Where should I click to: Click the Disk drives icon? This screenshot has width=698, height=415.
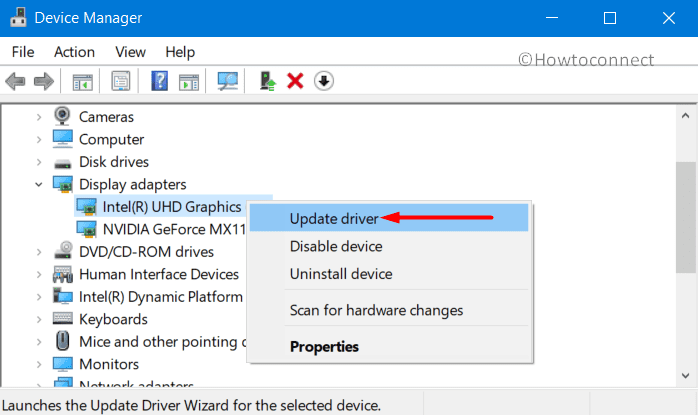(63, 164)
